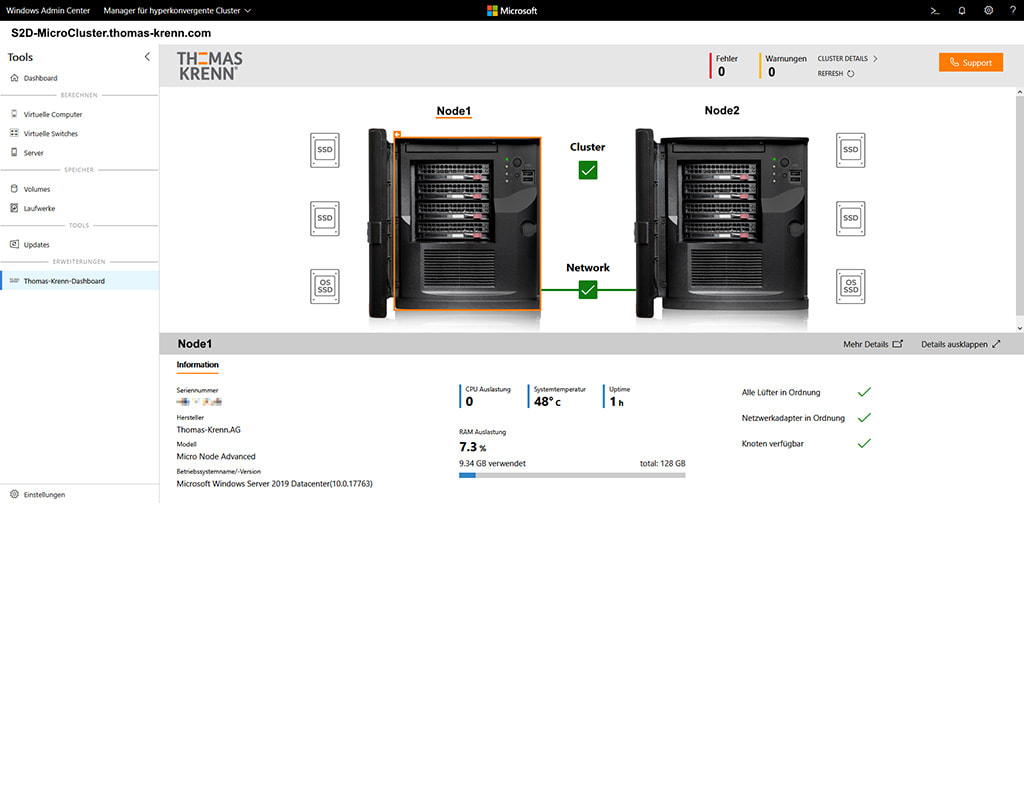Click the Node2 server image
Screen dimensions: 1024x800
[722, 223]
